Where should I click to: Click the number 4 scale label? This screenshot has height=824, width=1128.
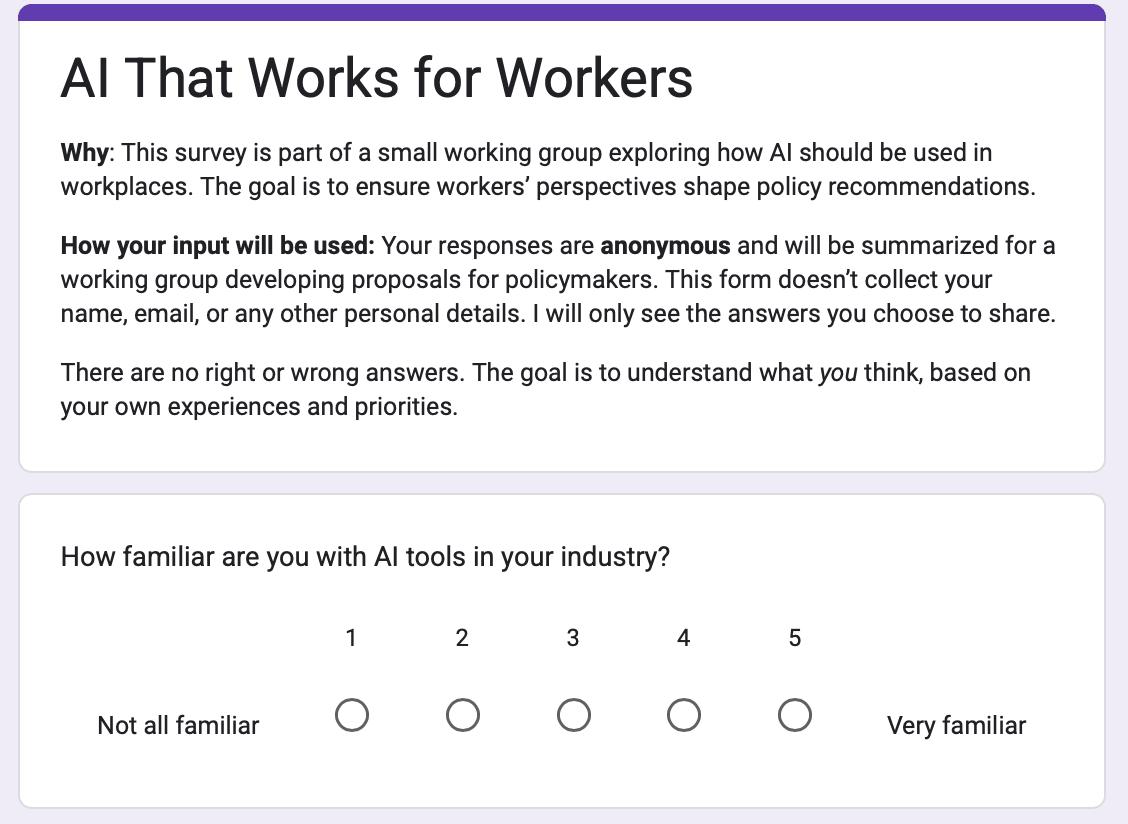coord(683,638)
